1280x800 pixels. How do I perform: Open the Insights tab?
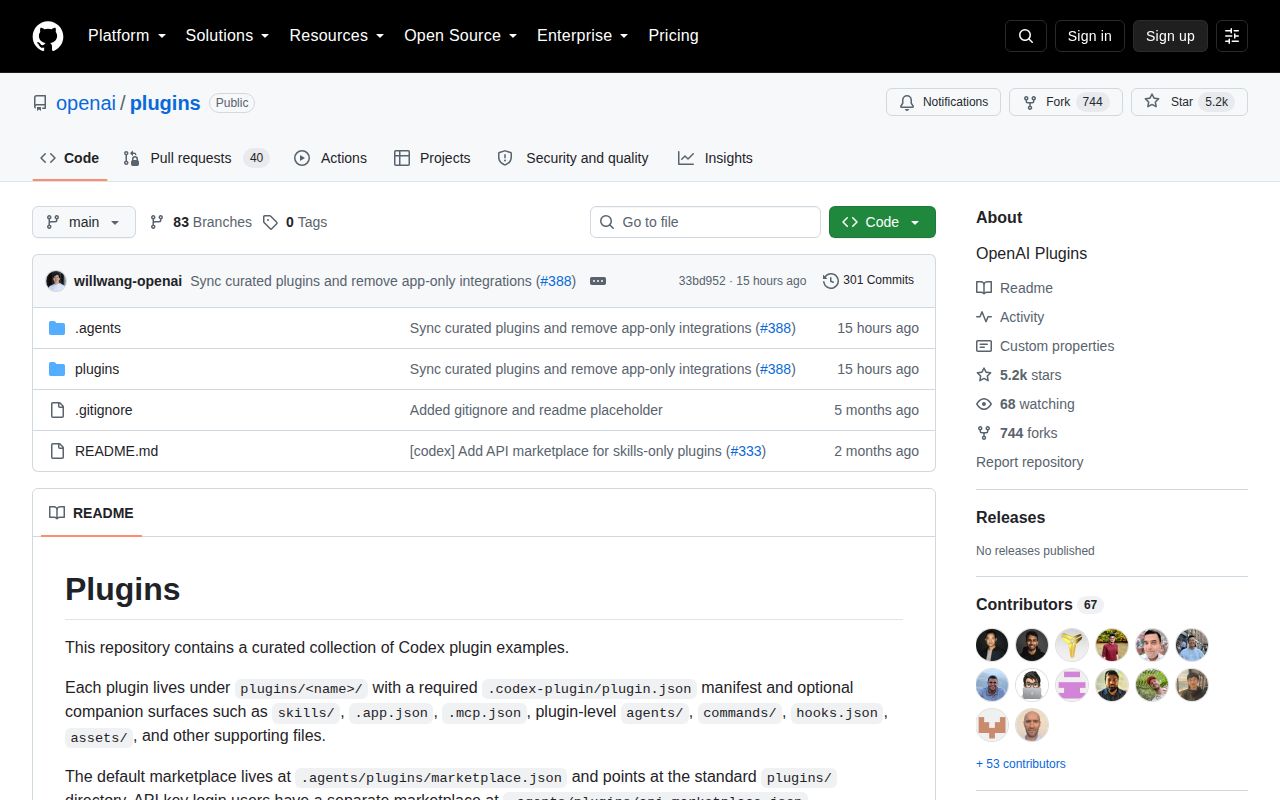tap(715, 158)
